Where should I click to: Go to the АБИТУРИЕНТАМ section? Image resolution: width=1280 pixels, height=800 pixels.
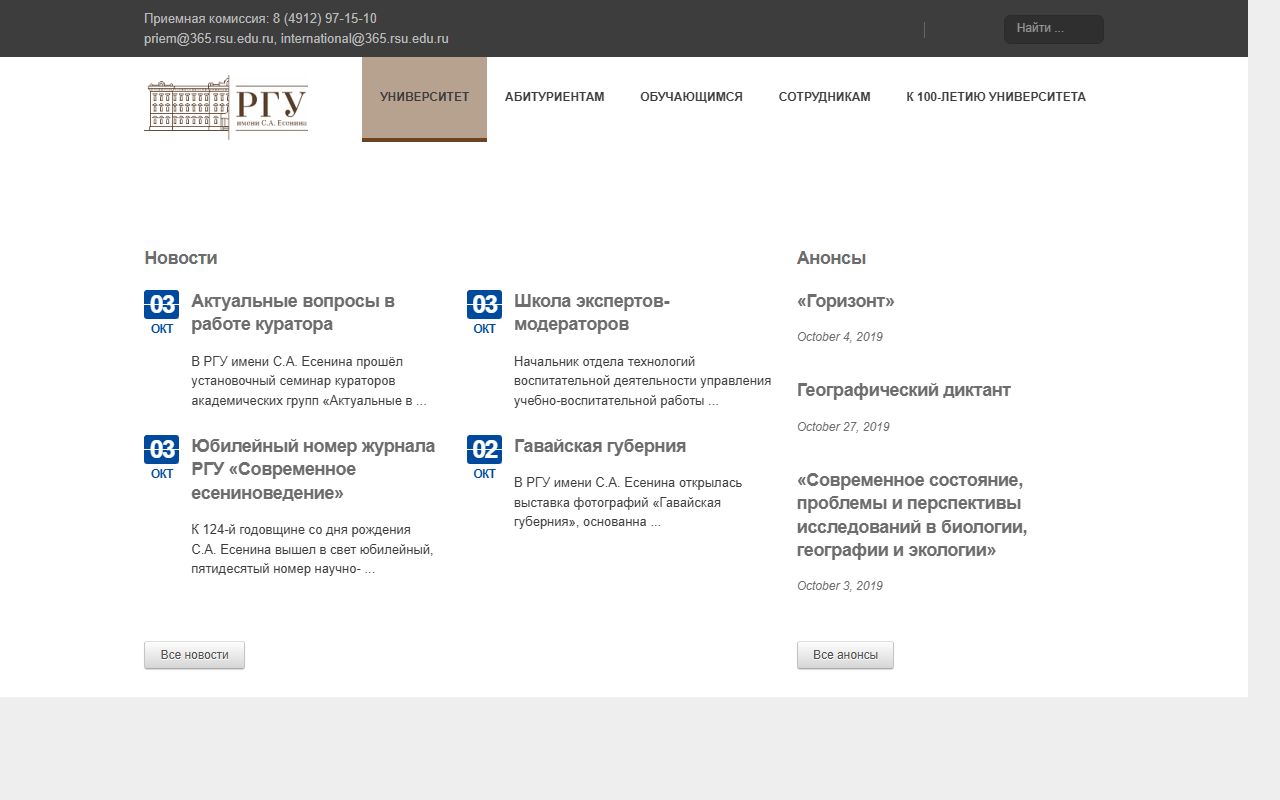tap(555, 98)
